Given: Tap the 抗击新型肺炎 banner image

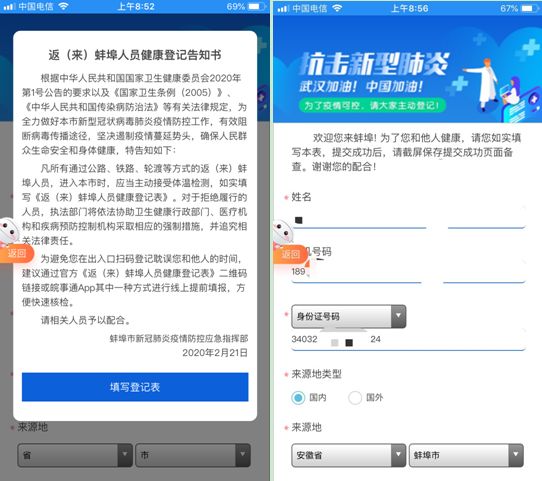Looking at the screenshot, I should pyautogui.click(x=408, y=68).
